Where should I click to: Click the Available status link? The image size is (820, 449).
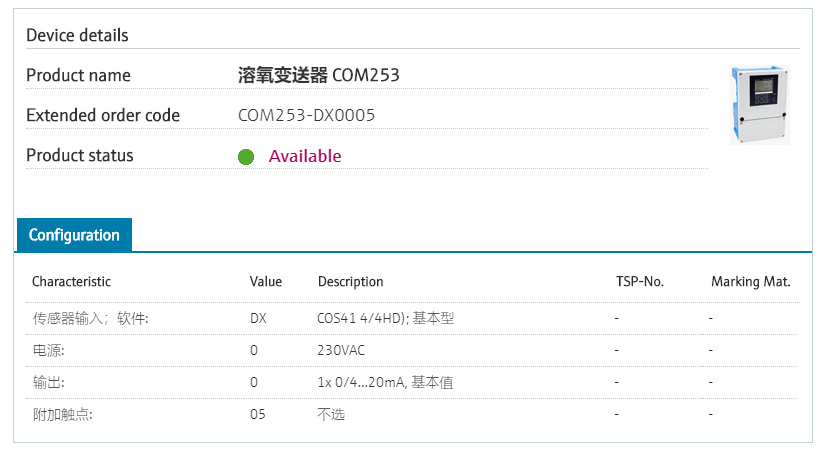pyautogui.click(x=305, y=156)
